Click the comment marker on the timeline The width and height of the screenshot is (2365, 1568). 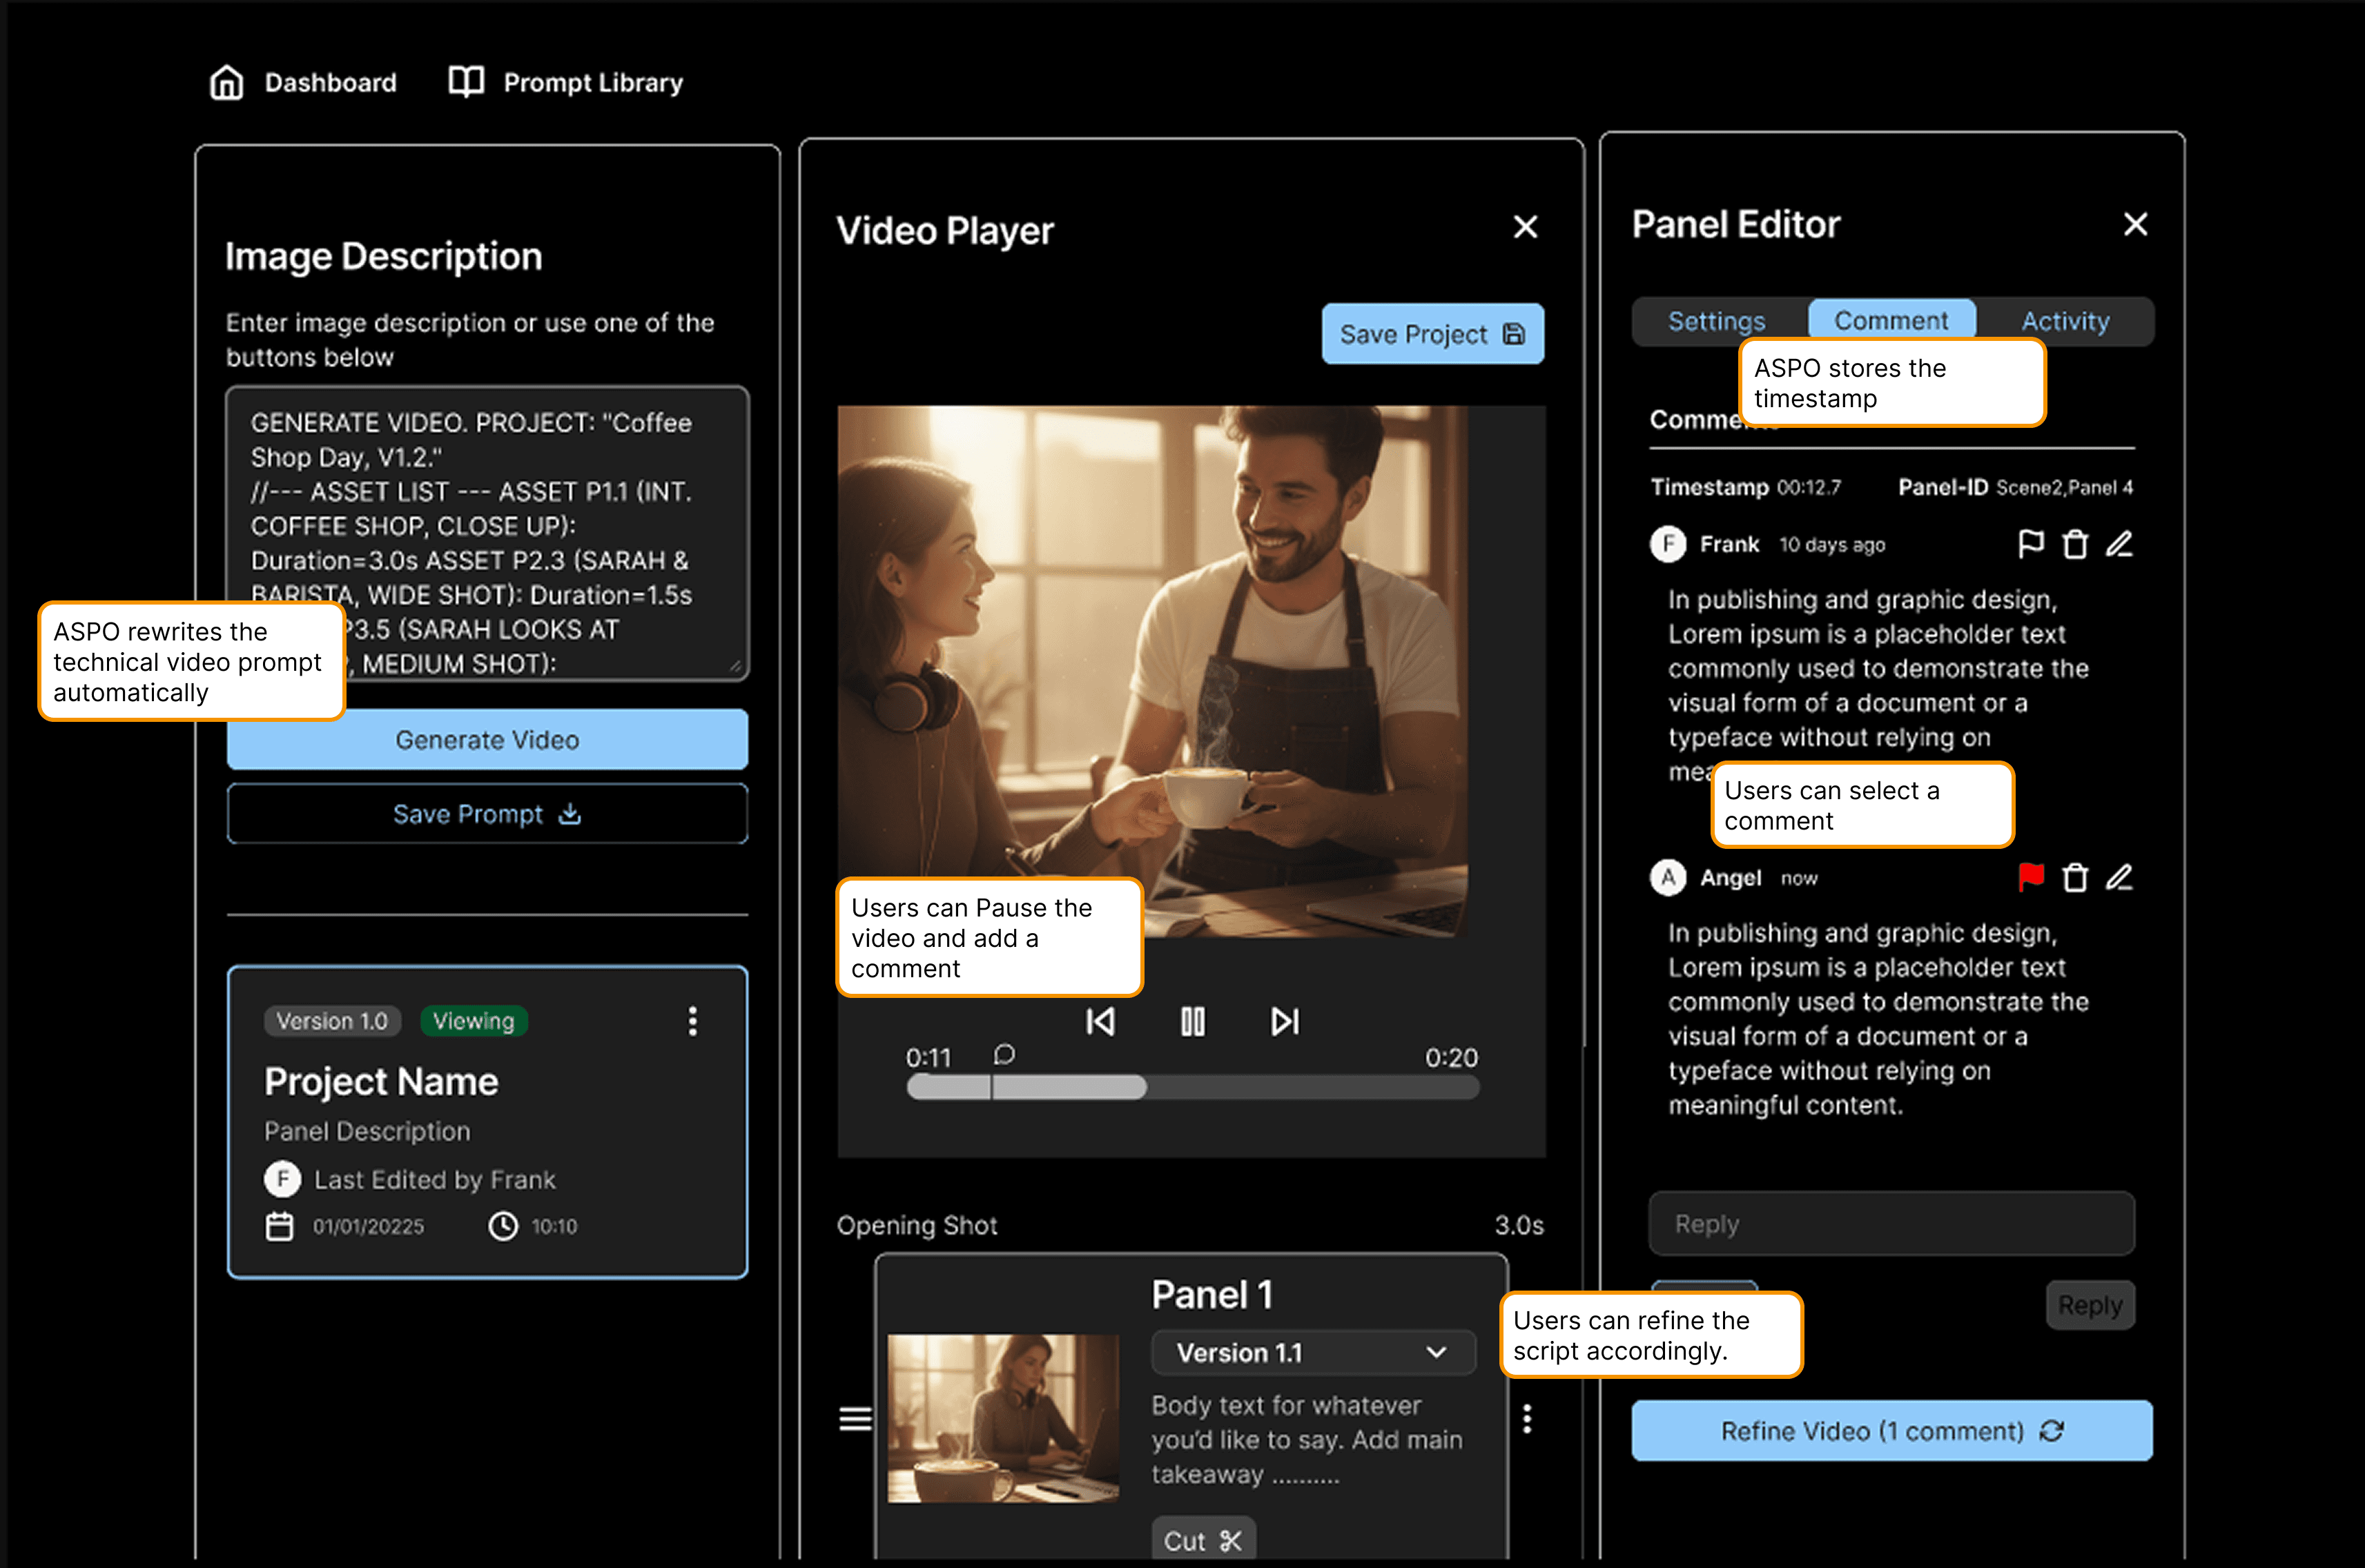point(1004,1054)
